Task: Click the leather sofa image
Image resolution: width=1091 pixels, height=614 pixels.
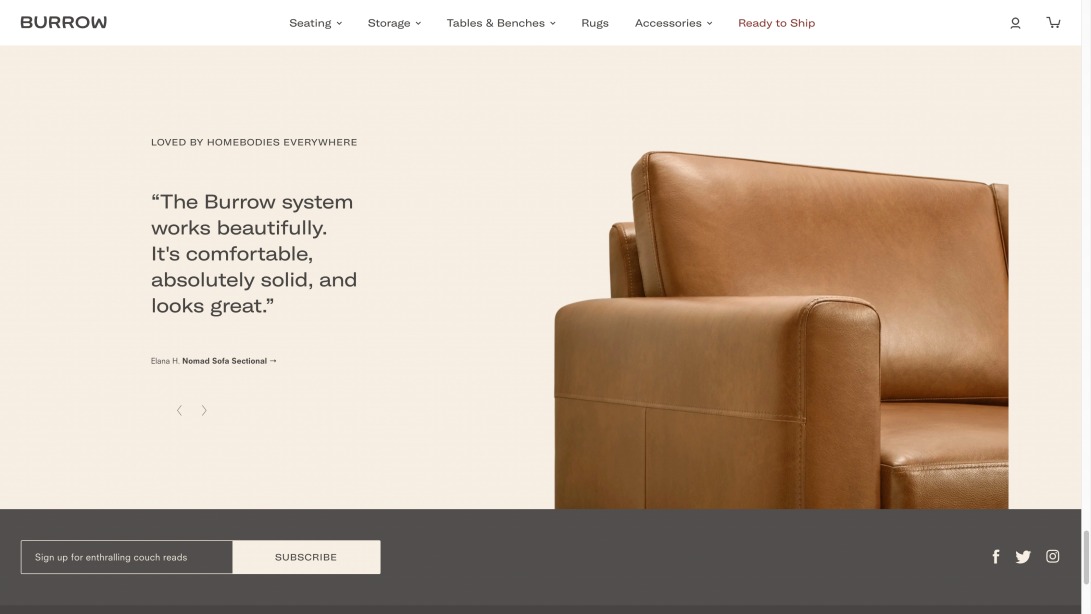Action: 781,329
